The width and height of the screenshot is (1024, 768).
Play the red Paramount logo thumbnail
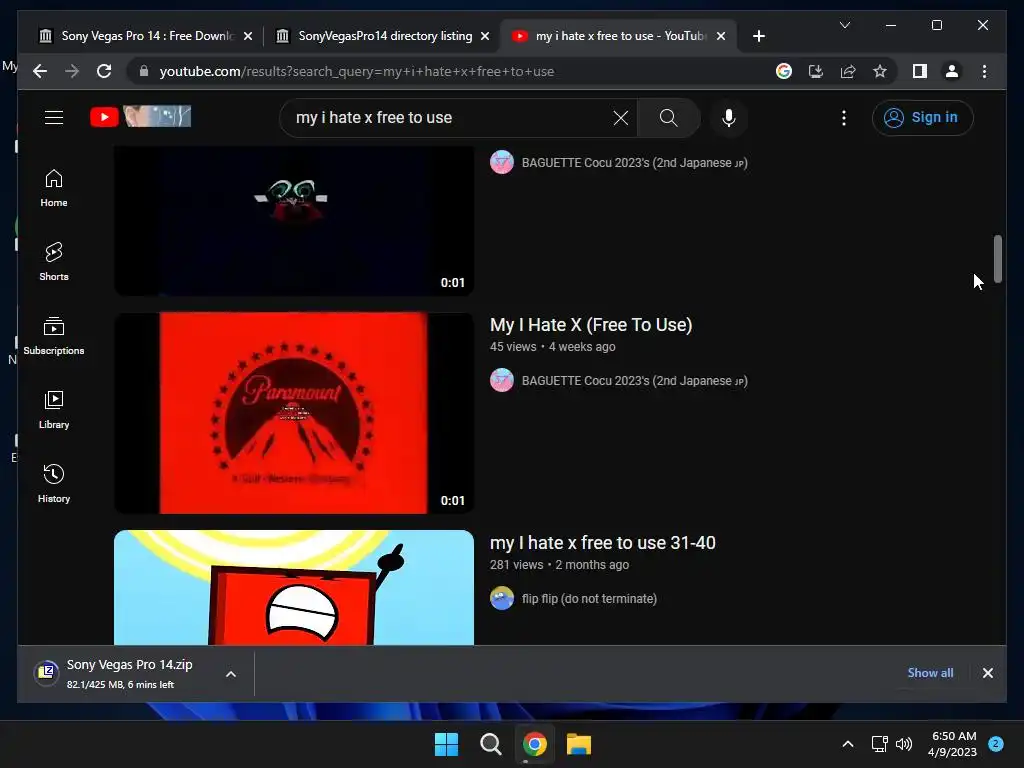coord(294,413)
